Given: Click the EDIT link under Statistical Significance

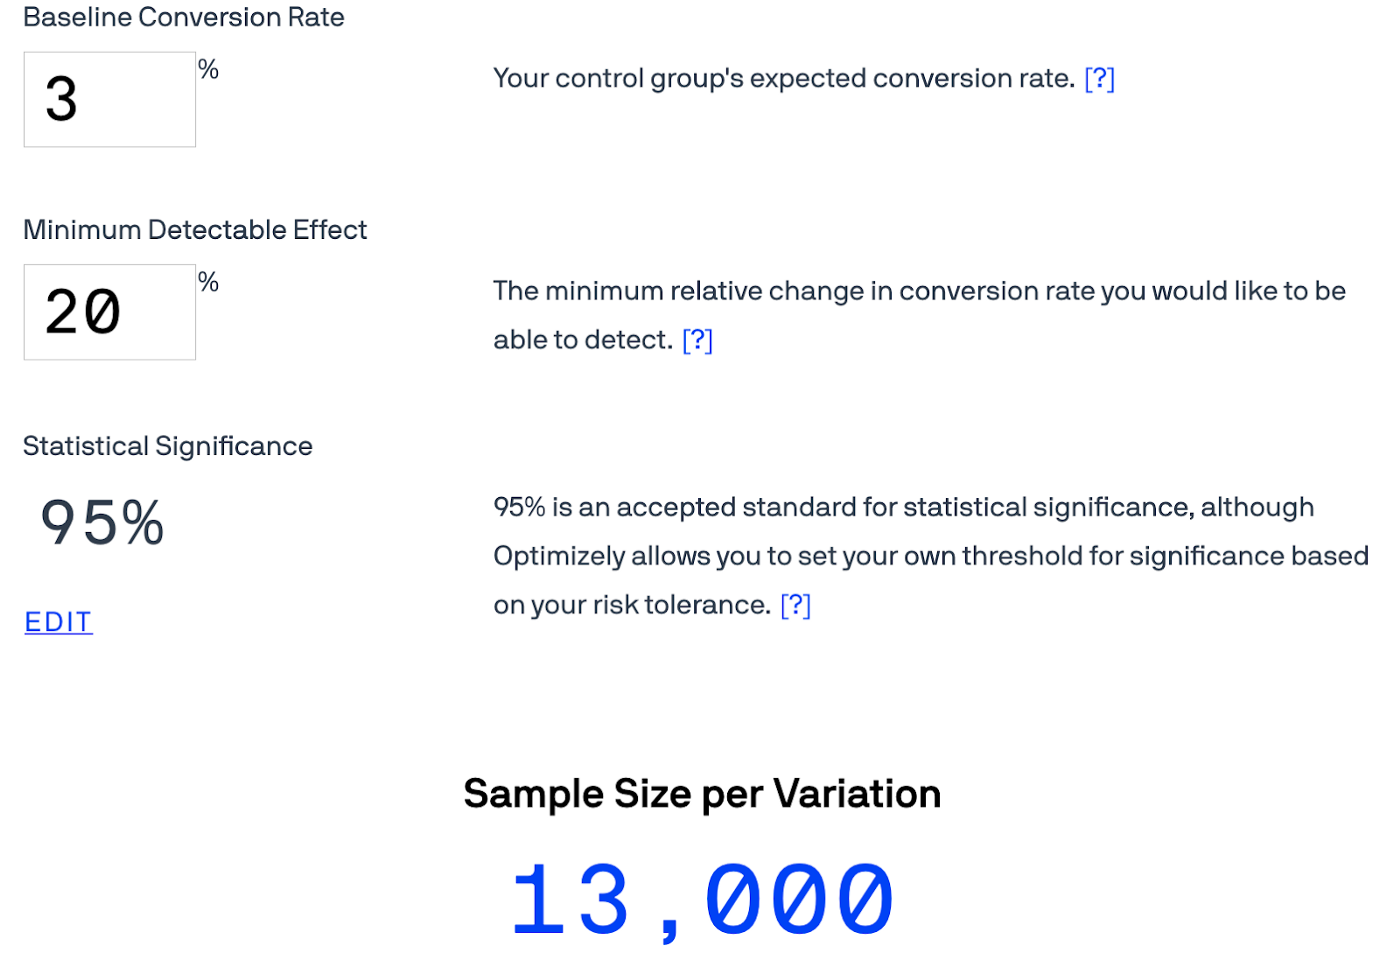Looking at the screenshot, I should point(58,622).
